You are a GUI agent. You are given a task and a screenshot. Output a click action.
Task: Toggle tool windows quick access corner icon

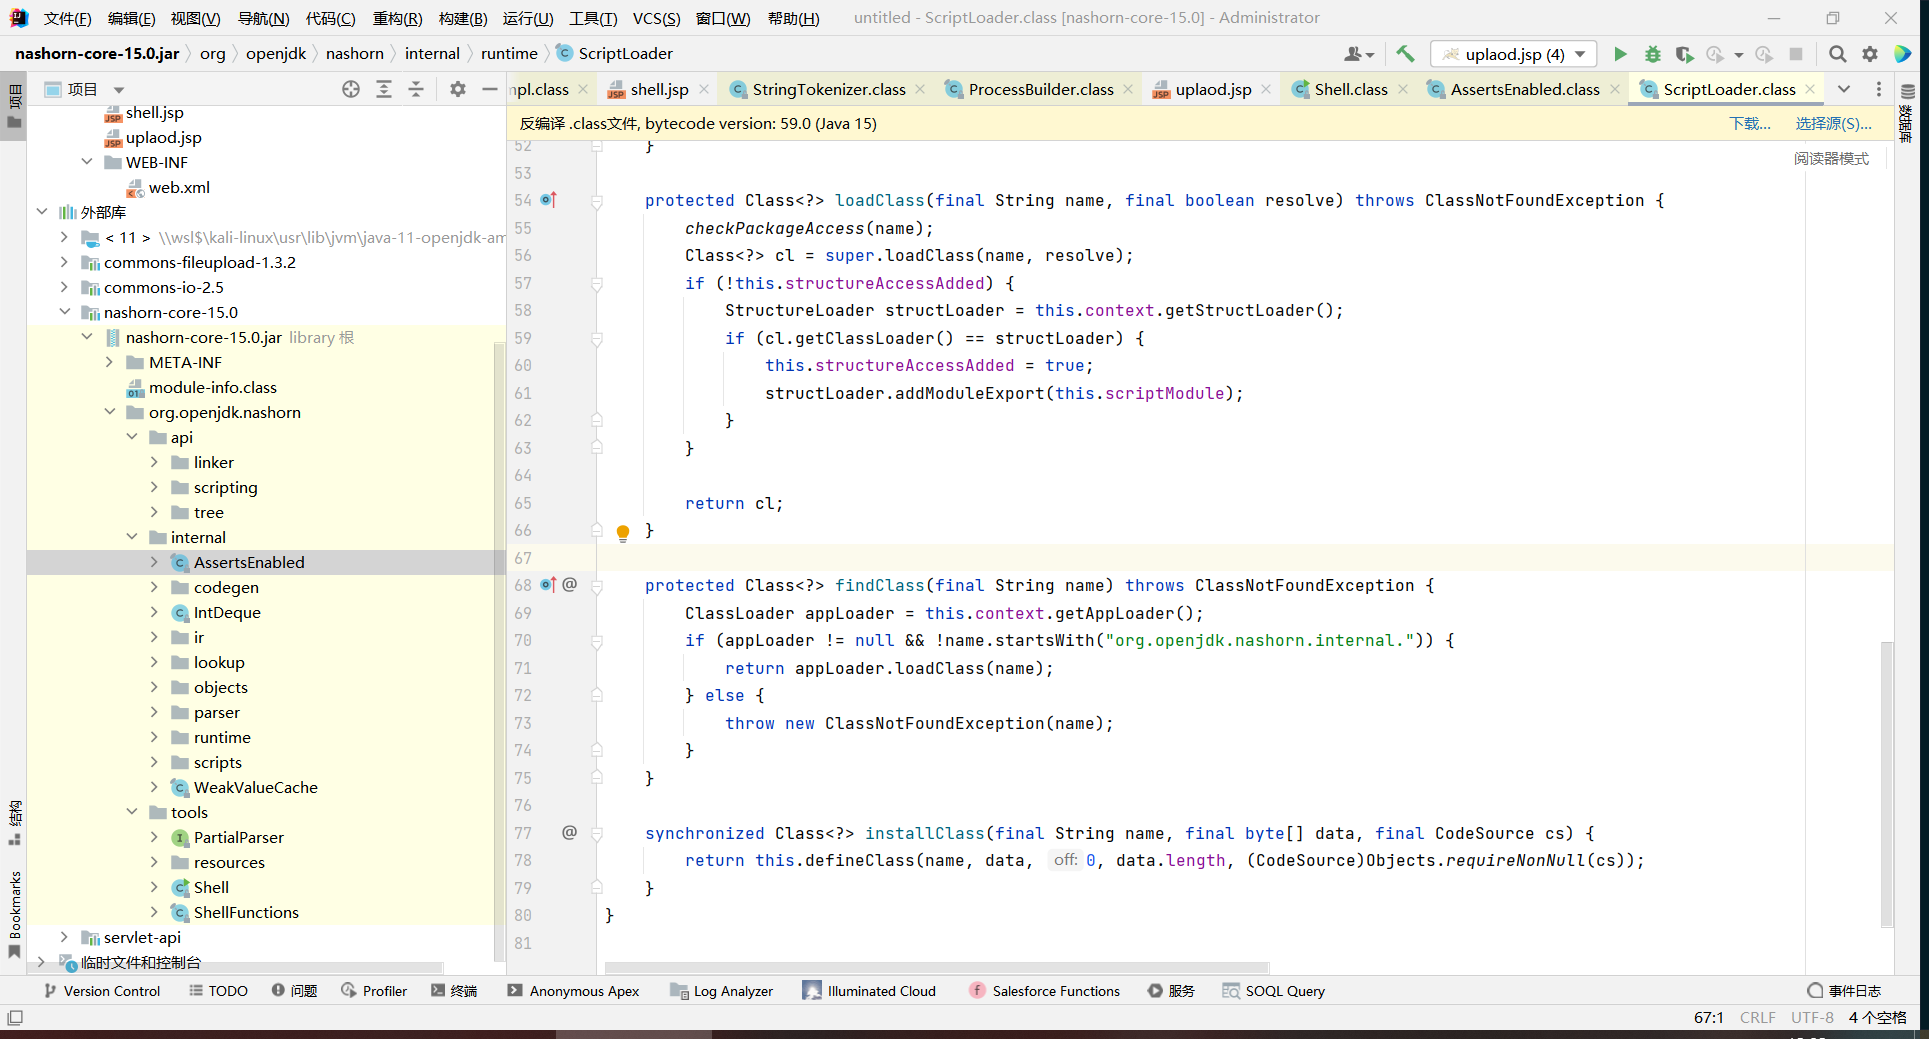coord(15,1018)
